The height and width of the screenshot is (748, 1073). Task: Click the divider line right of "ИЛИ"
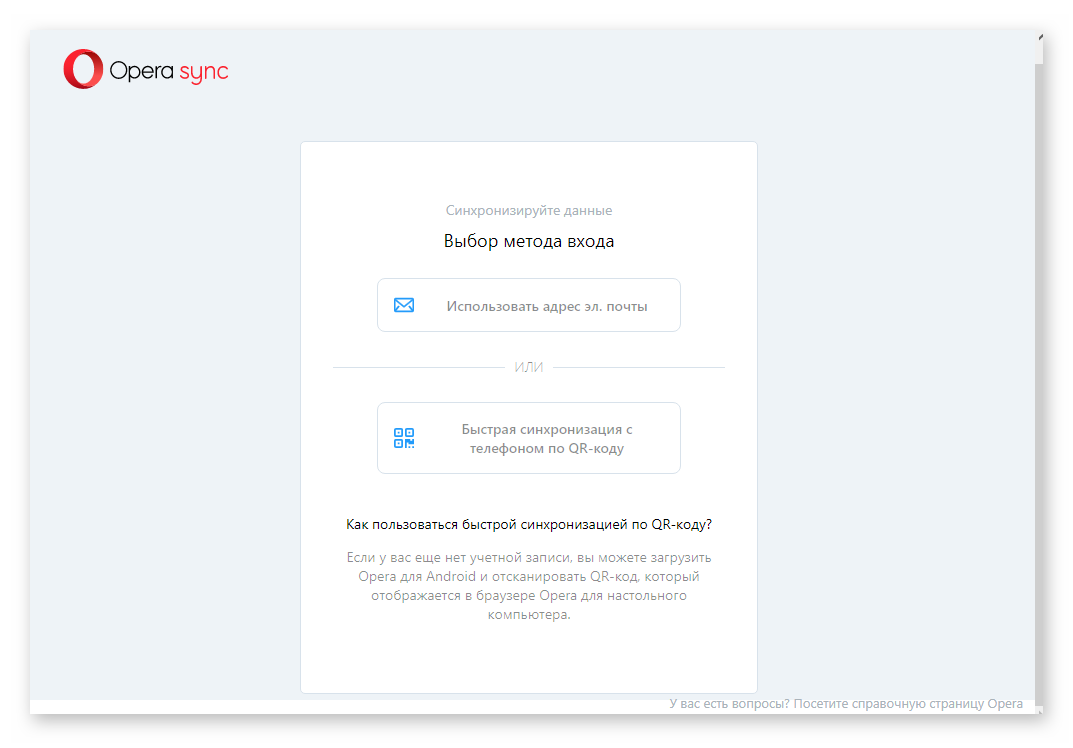[638, 367]
